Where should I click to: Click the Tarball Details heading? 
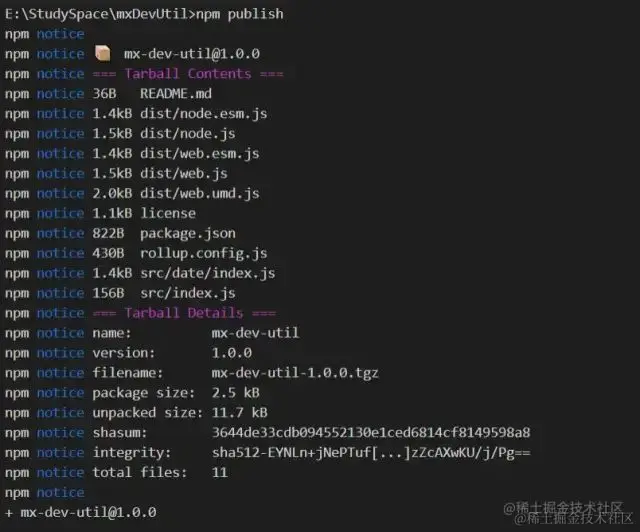tap(184, 313)
